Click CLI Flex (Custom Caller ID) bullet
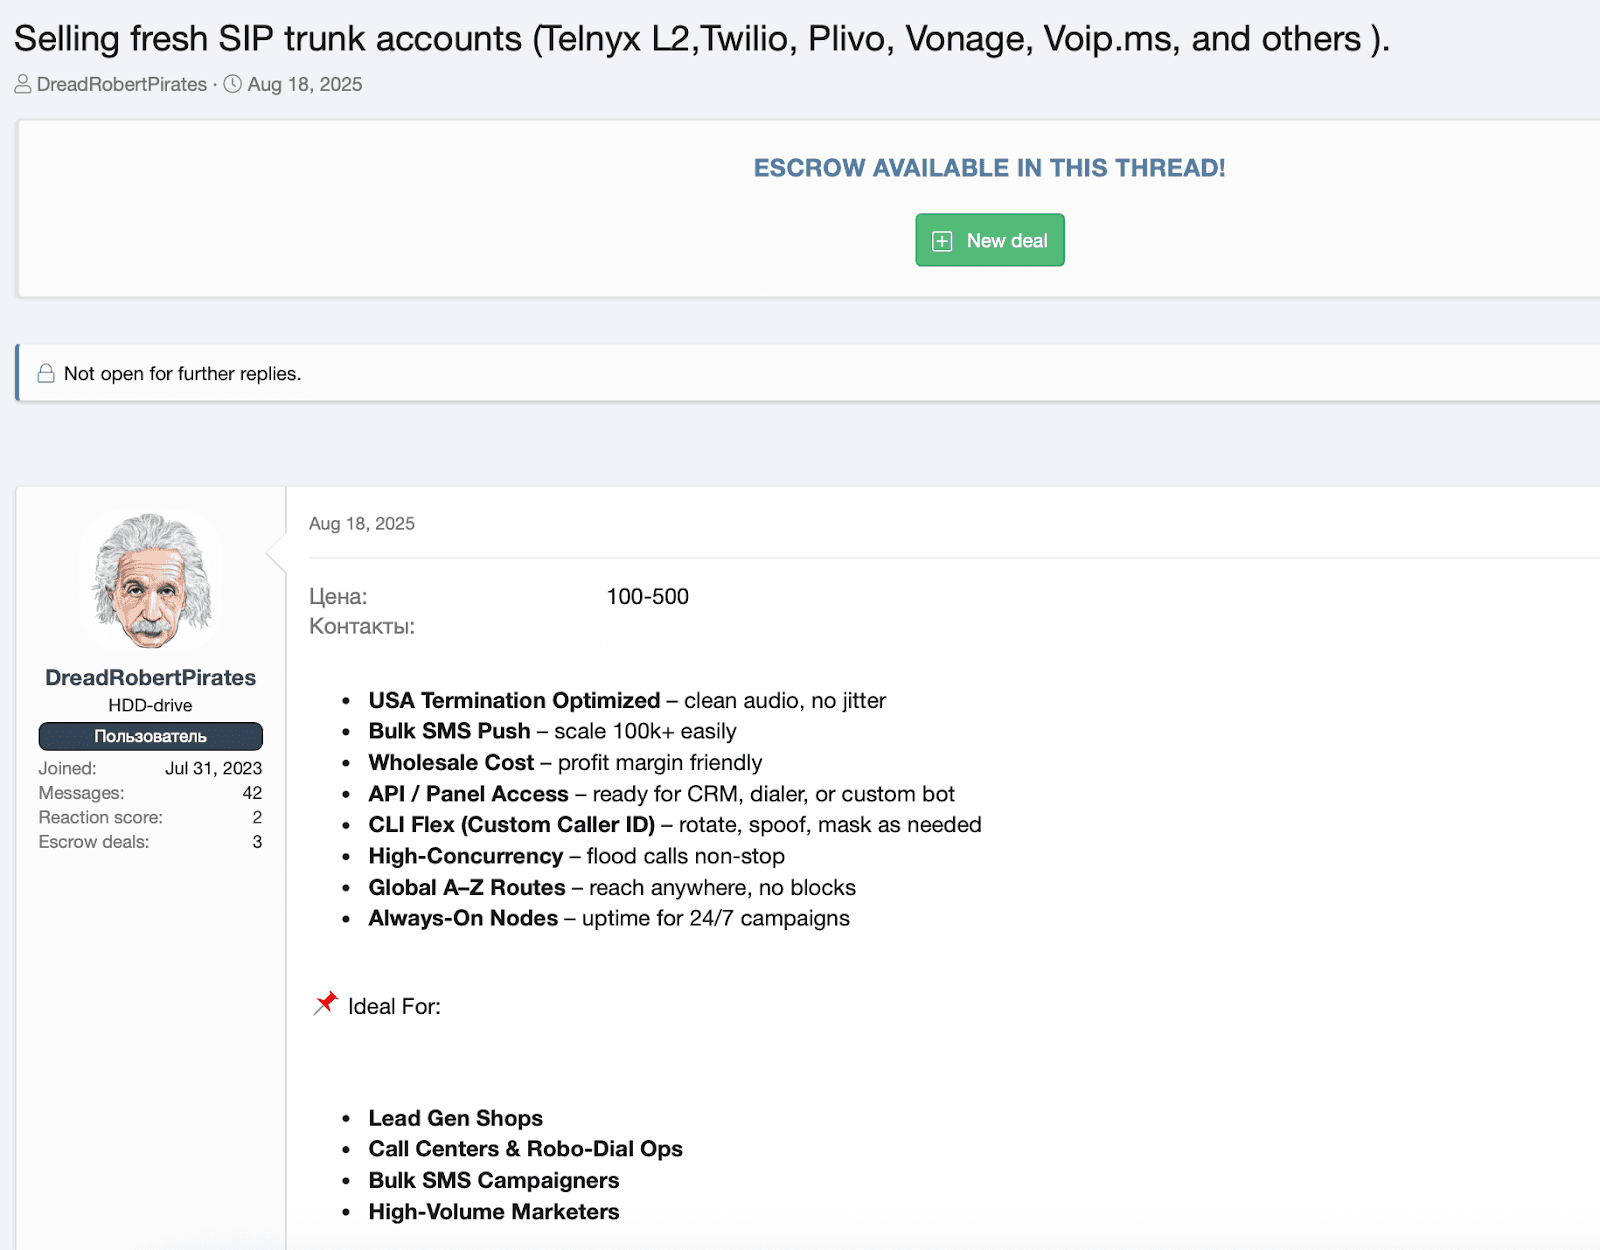The height and width of the screenshot is (1250, 1600). [x=675, y=825]
